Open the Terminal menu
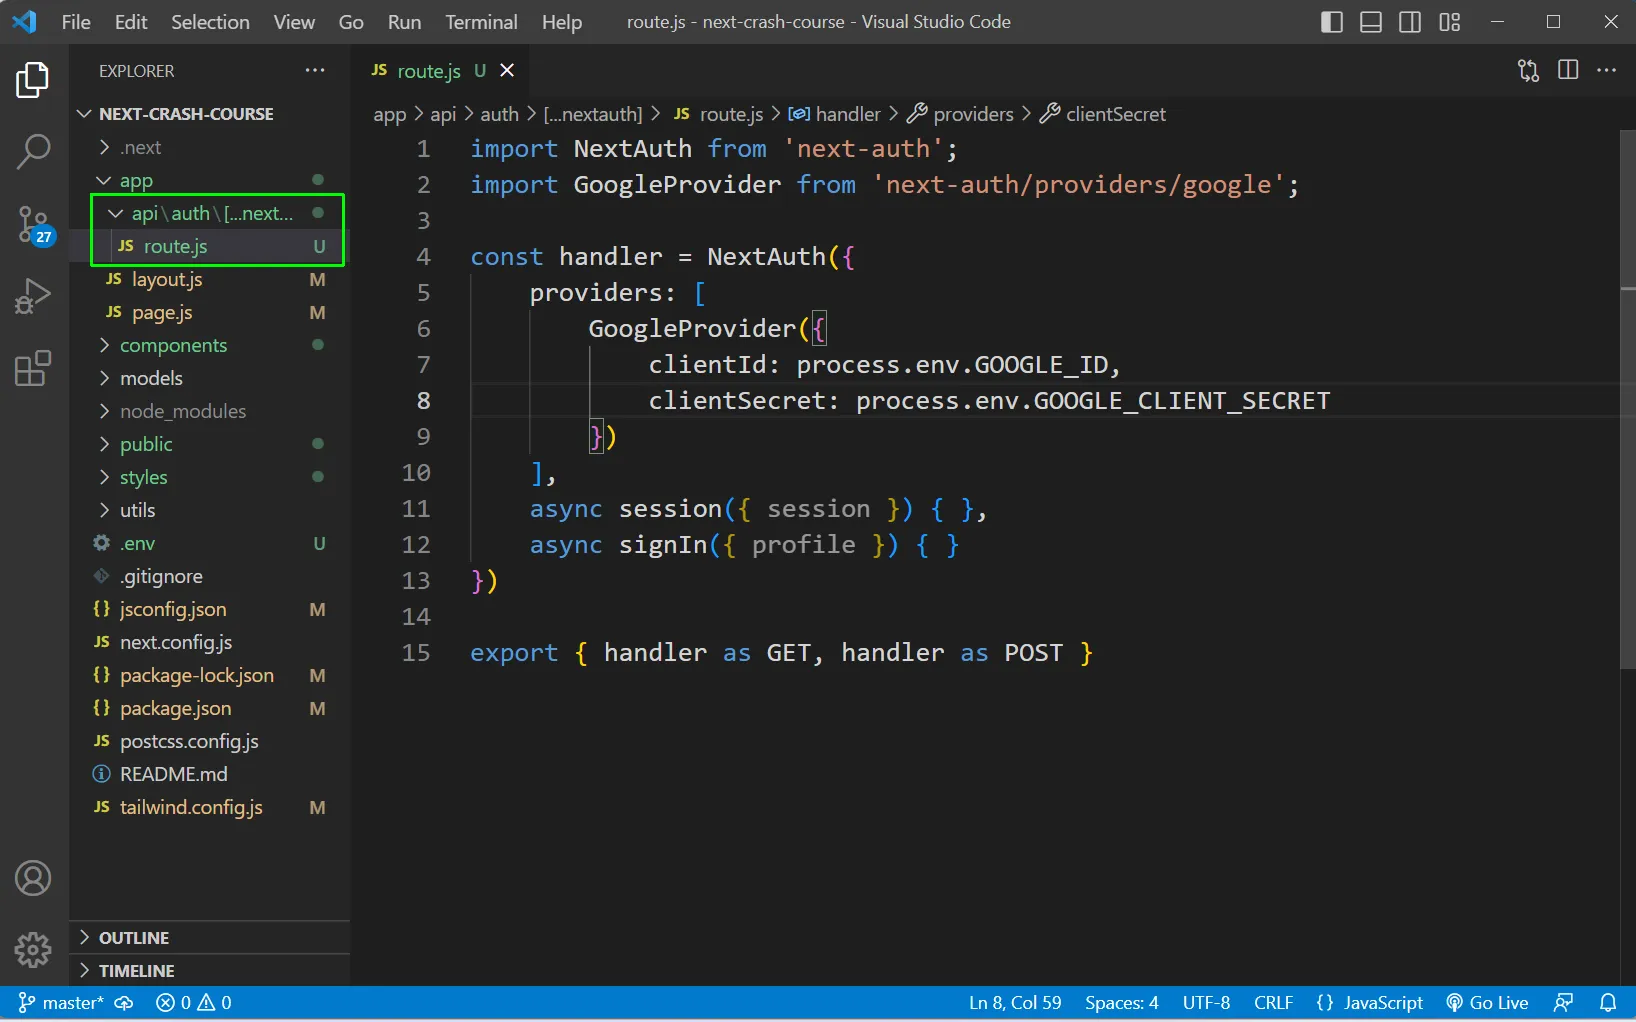1636x1022 pixels. point(482,22)
